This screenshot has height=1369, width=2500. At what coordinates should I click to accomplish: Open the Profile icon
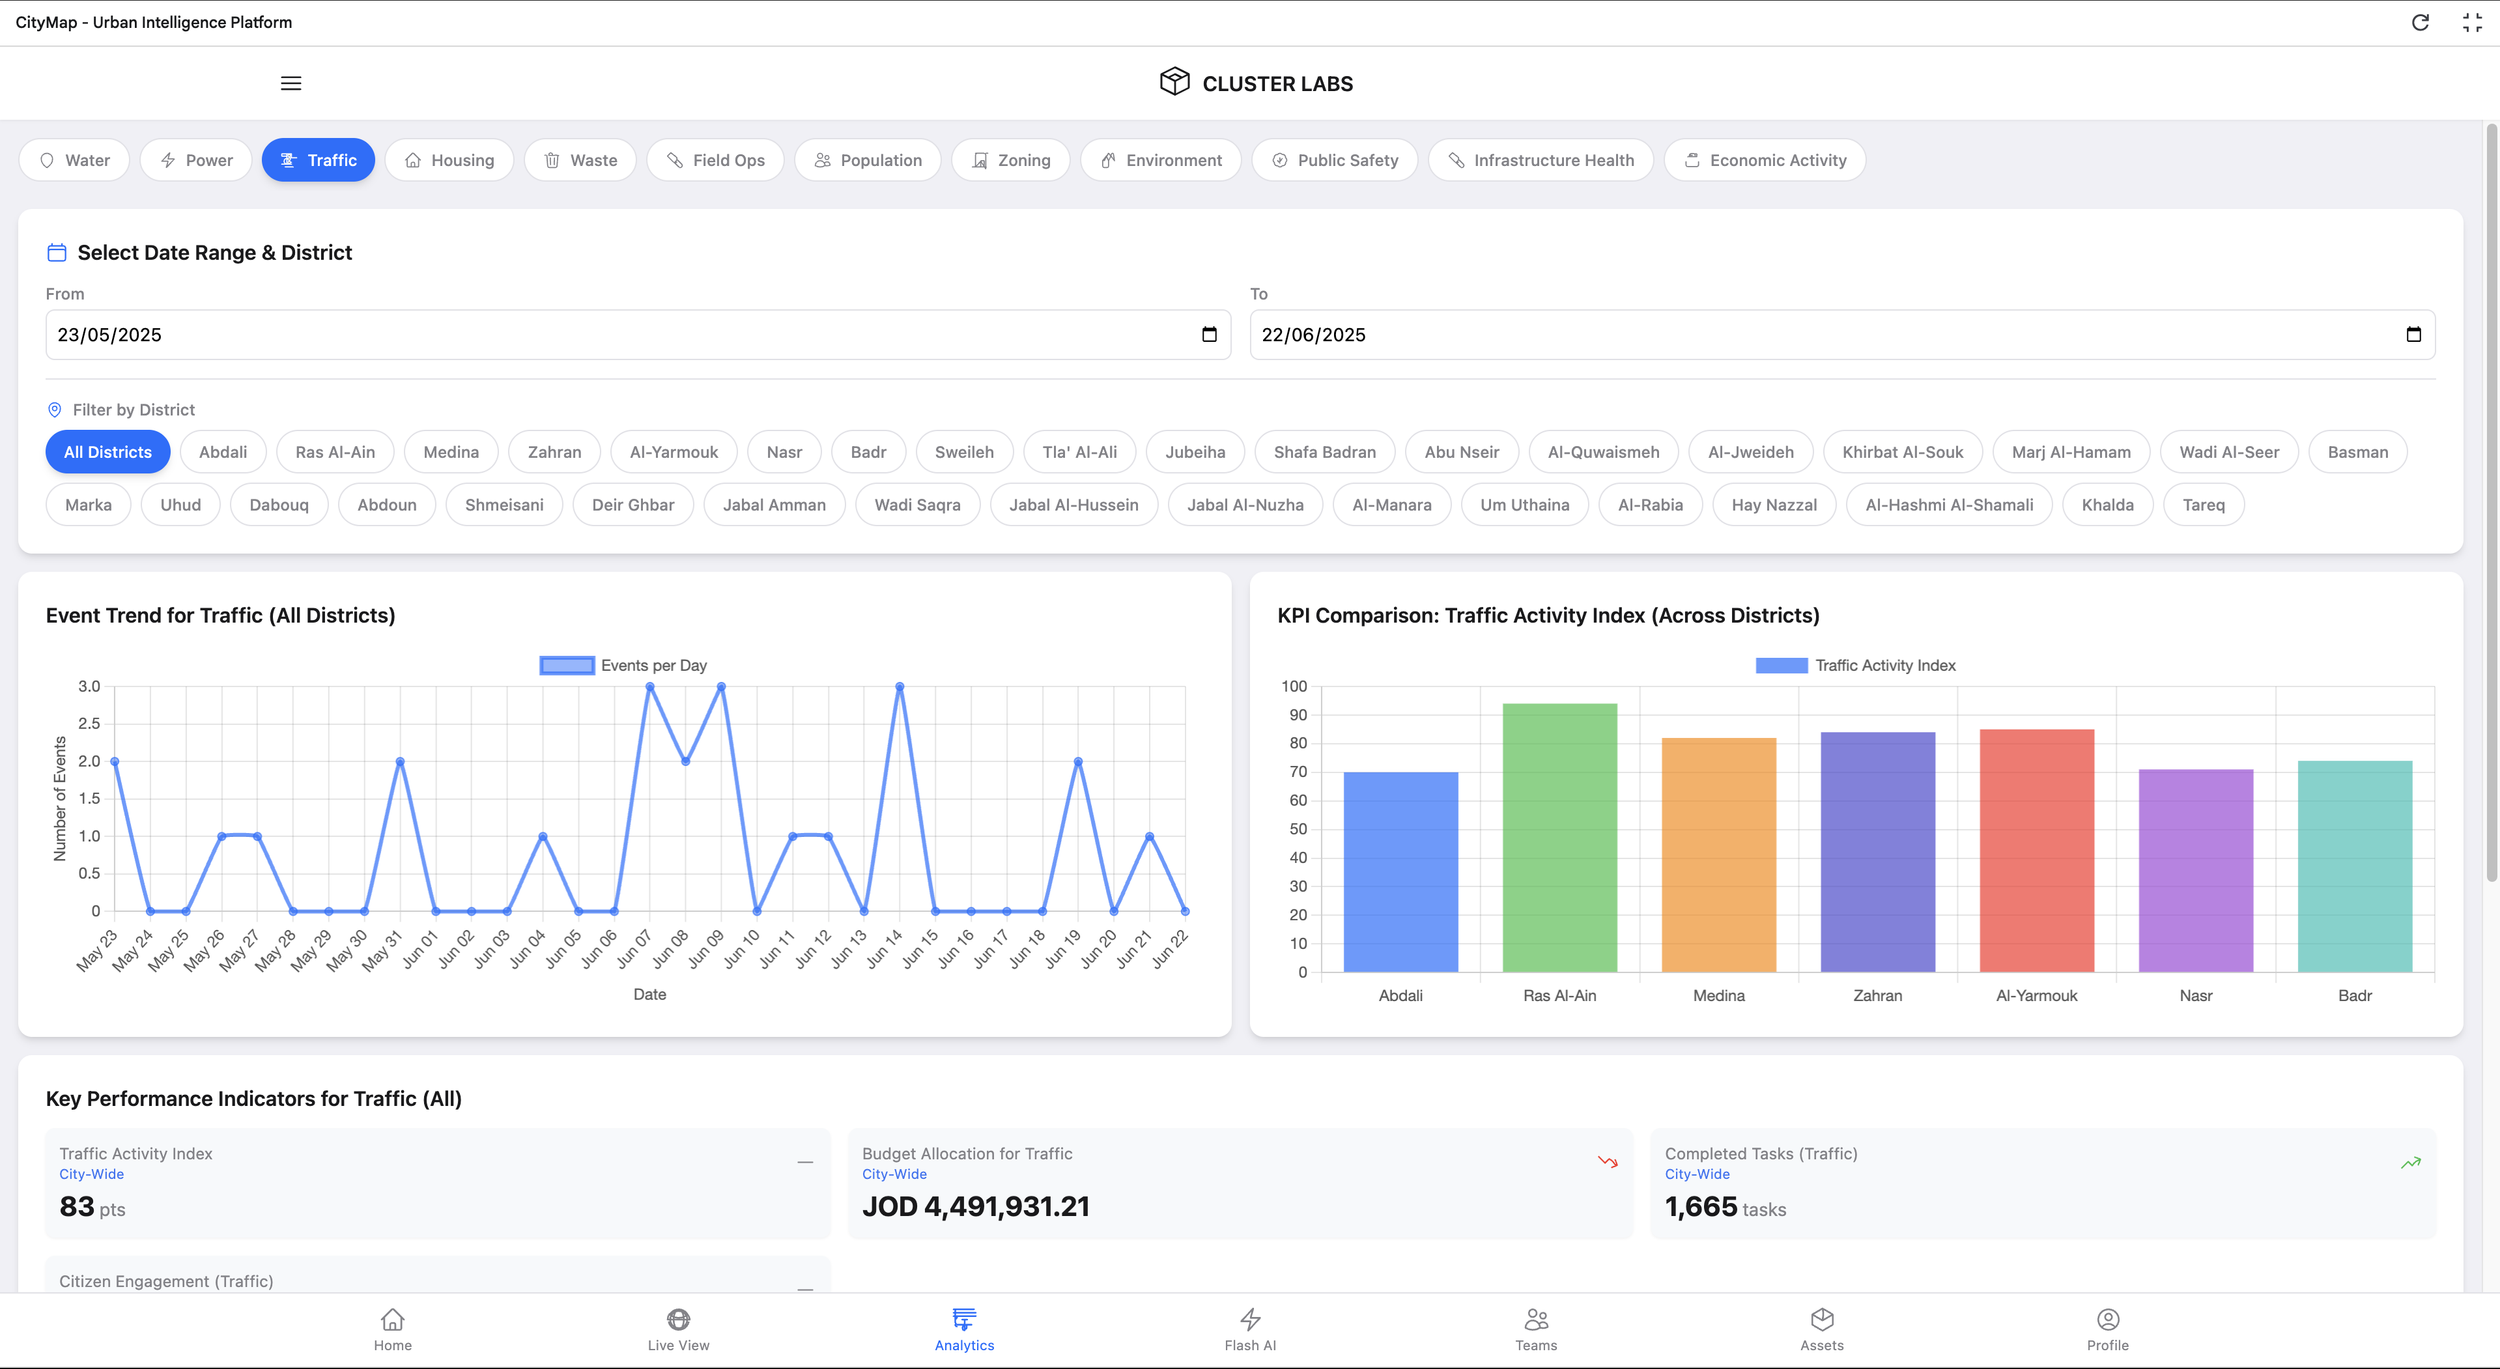point(2108,1319)
